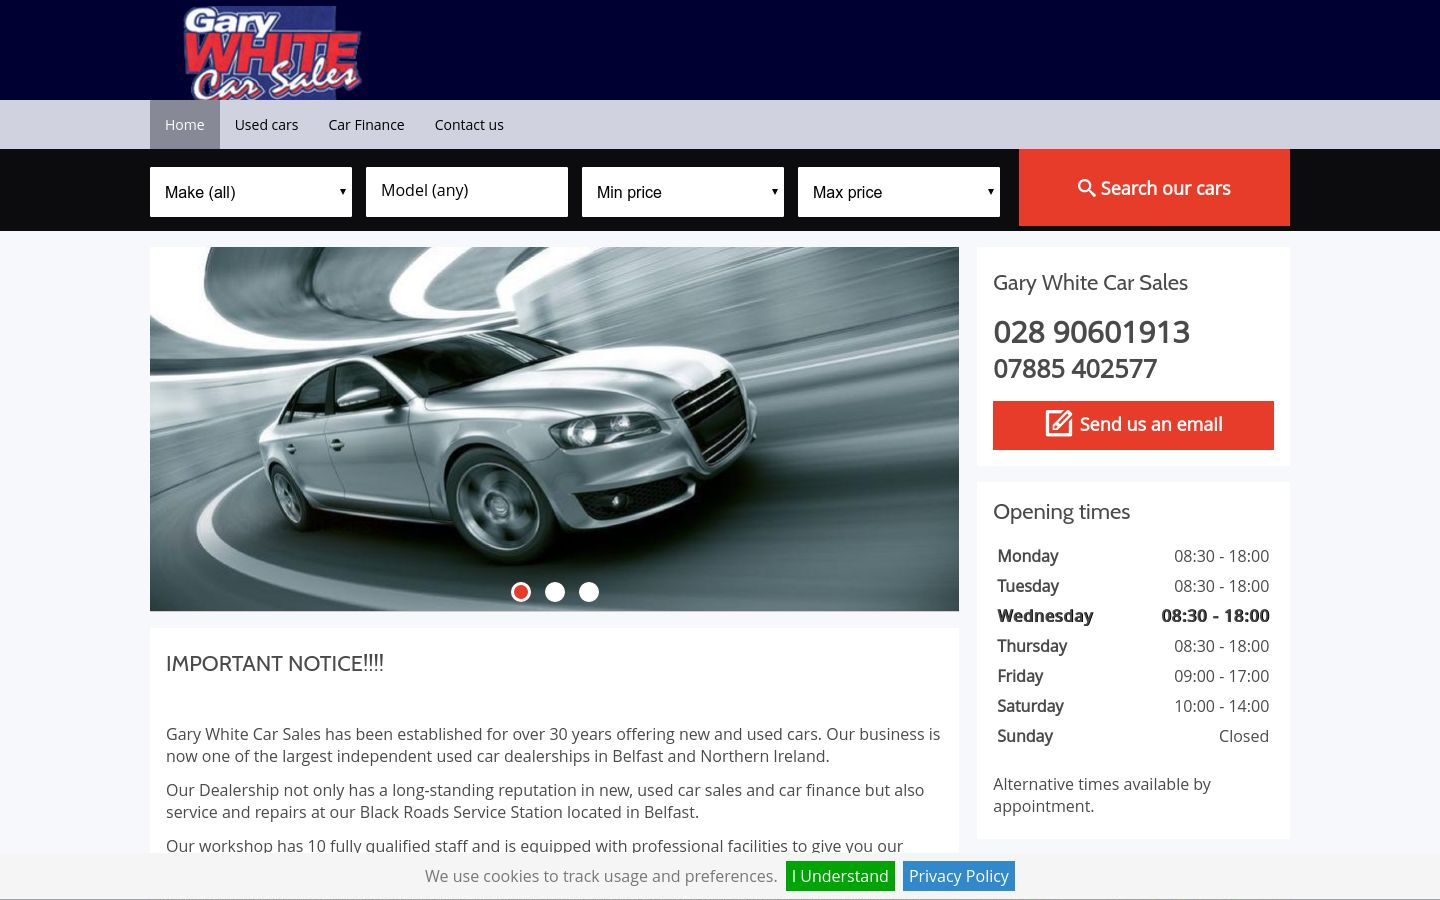Select the first red slideshow dot

(521, 592)
